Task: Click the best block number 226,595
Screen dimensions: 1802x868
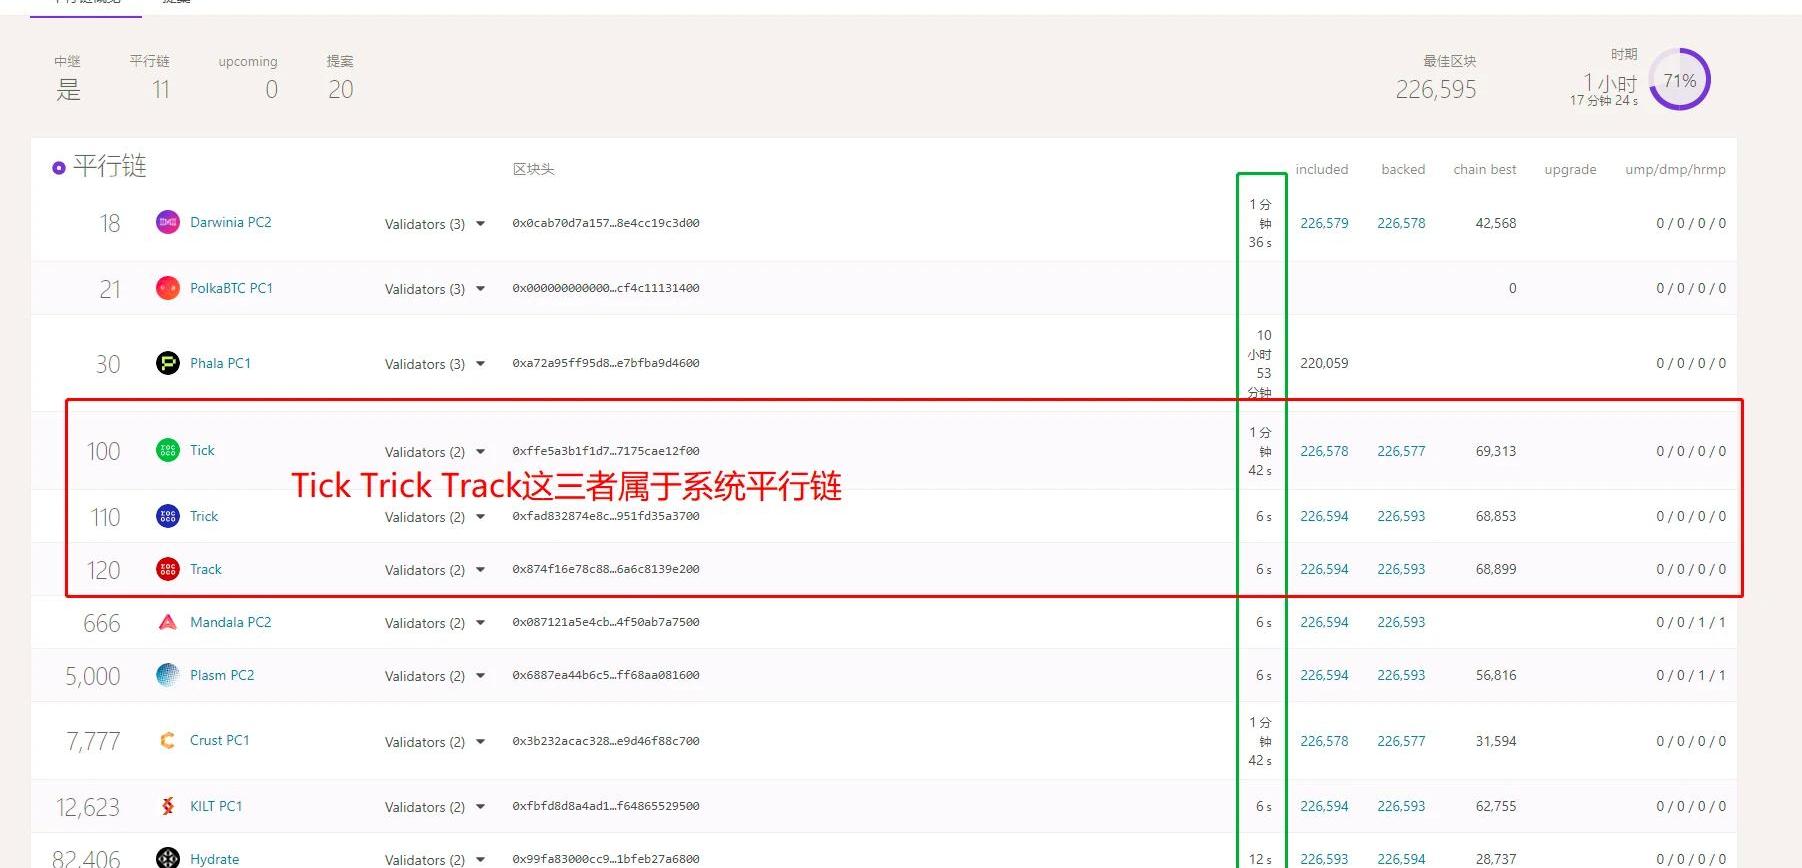Action: tap(1435, 90)
